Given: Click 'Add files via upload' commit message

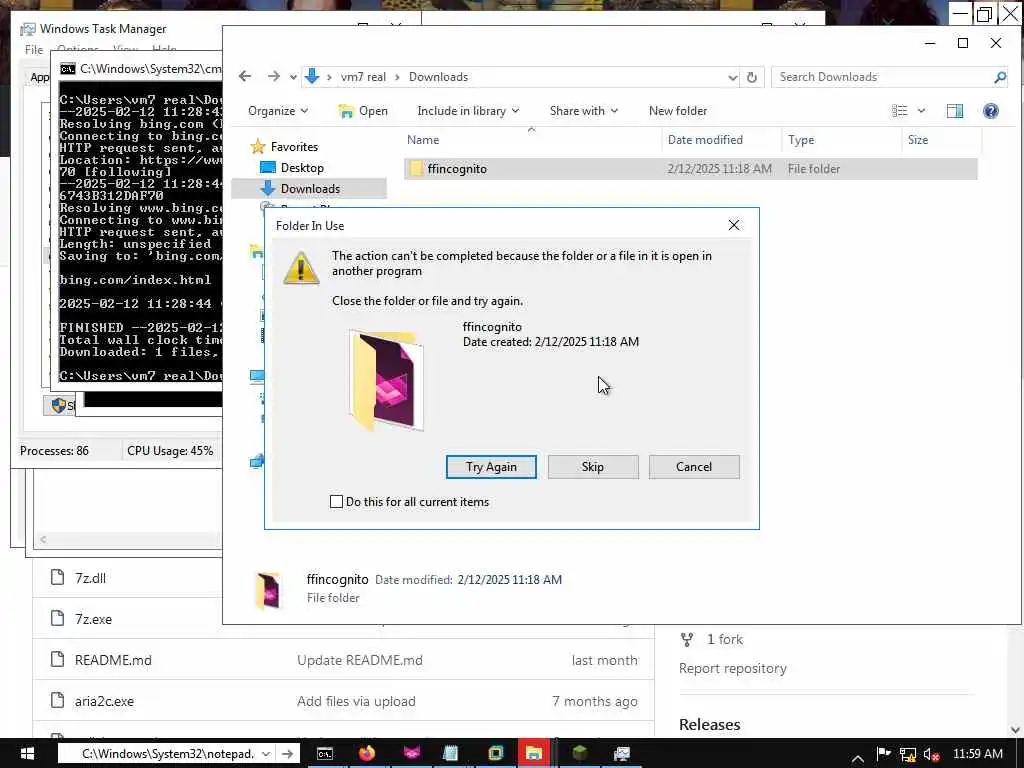Looking at the screenshot, I should [356, 701].
